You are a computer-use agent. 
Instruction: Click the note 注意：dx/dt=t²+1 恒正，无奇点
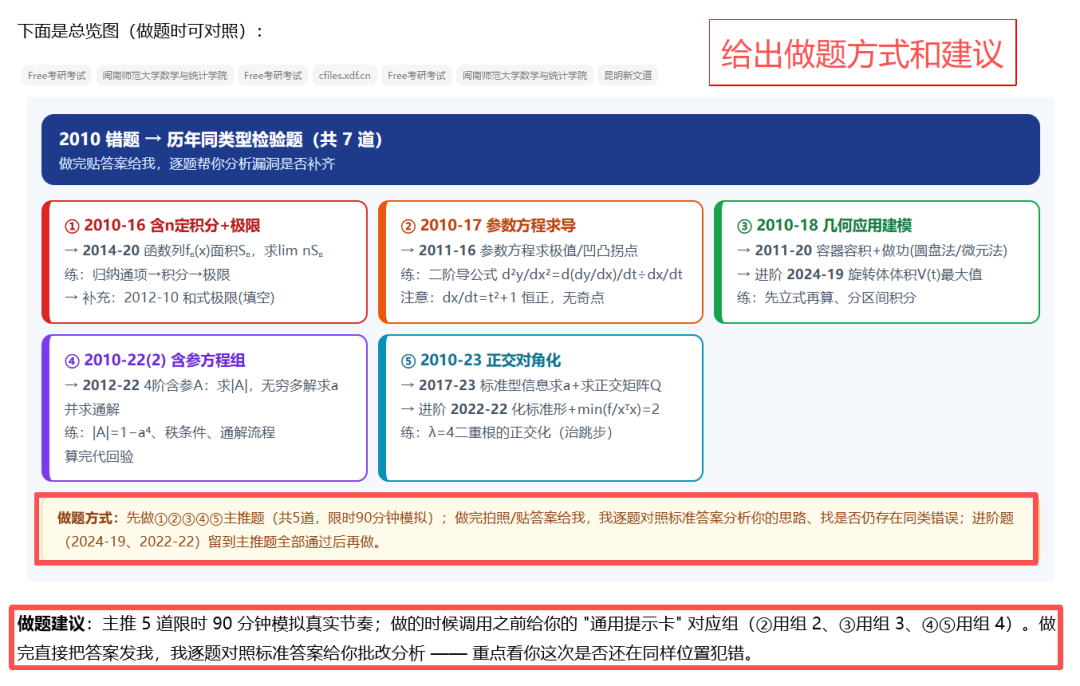click(503, 298)
